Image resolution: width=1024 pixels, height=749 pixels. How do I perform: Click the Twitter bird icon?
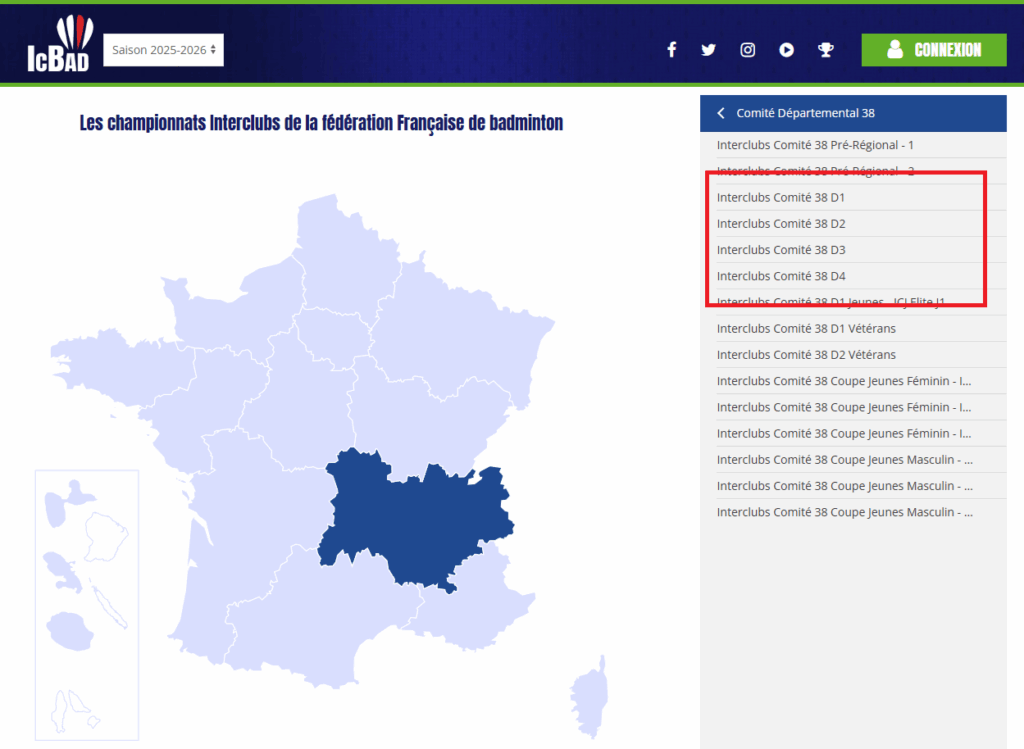(709, 50)
